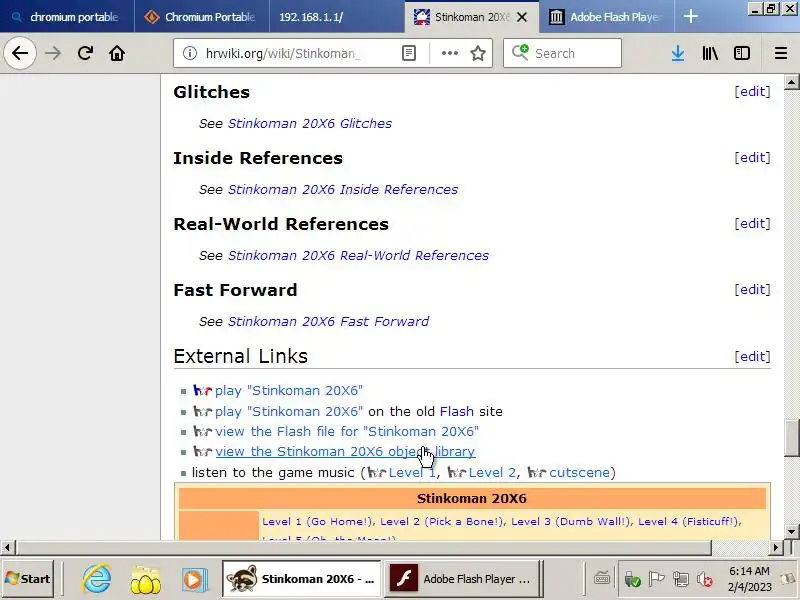Open Action Center flag icon
This screenshot has width=800, height=600.
point(656,579)
